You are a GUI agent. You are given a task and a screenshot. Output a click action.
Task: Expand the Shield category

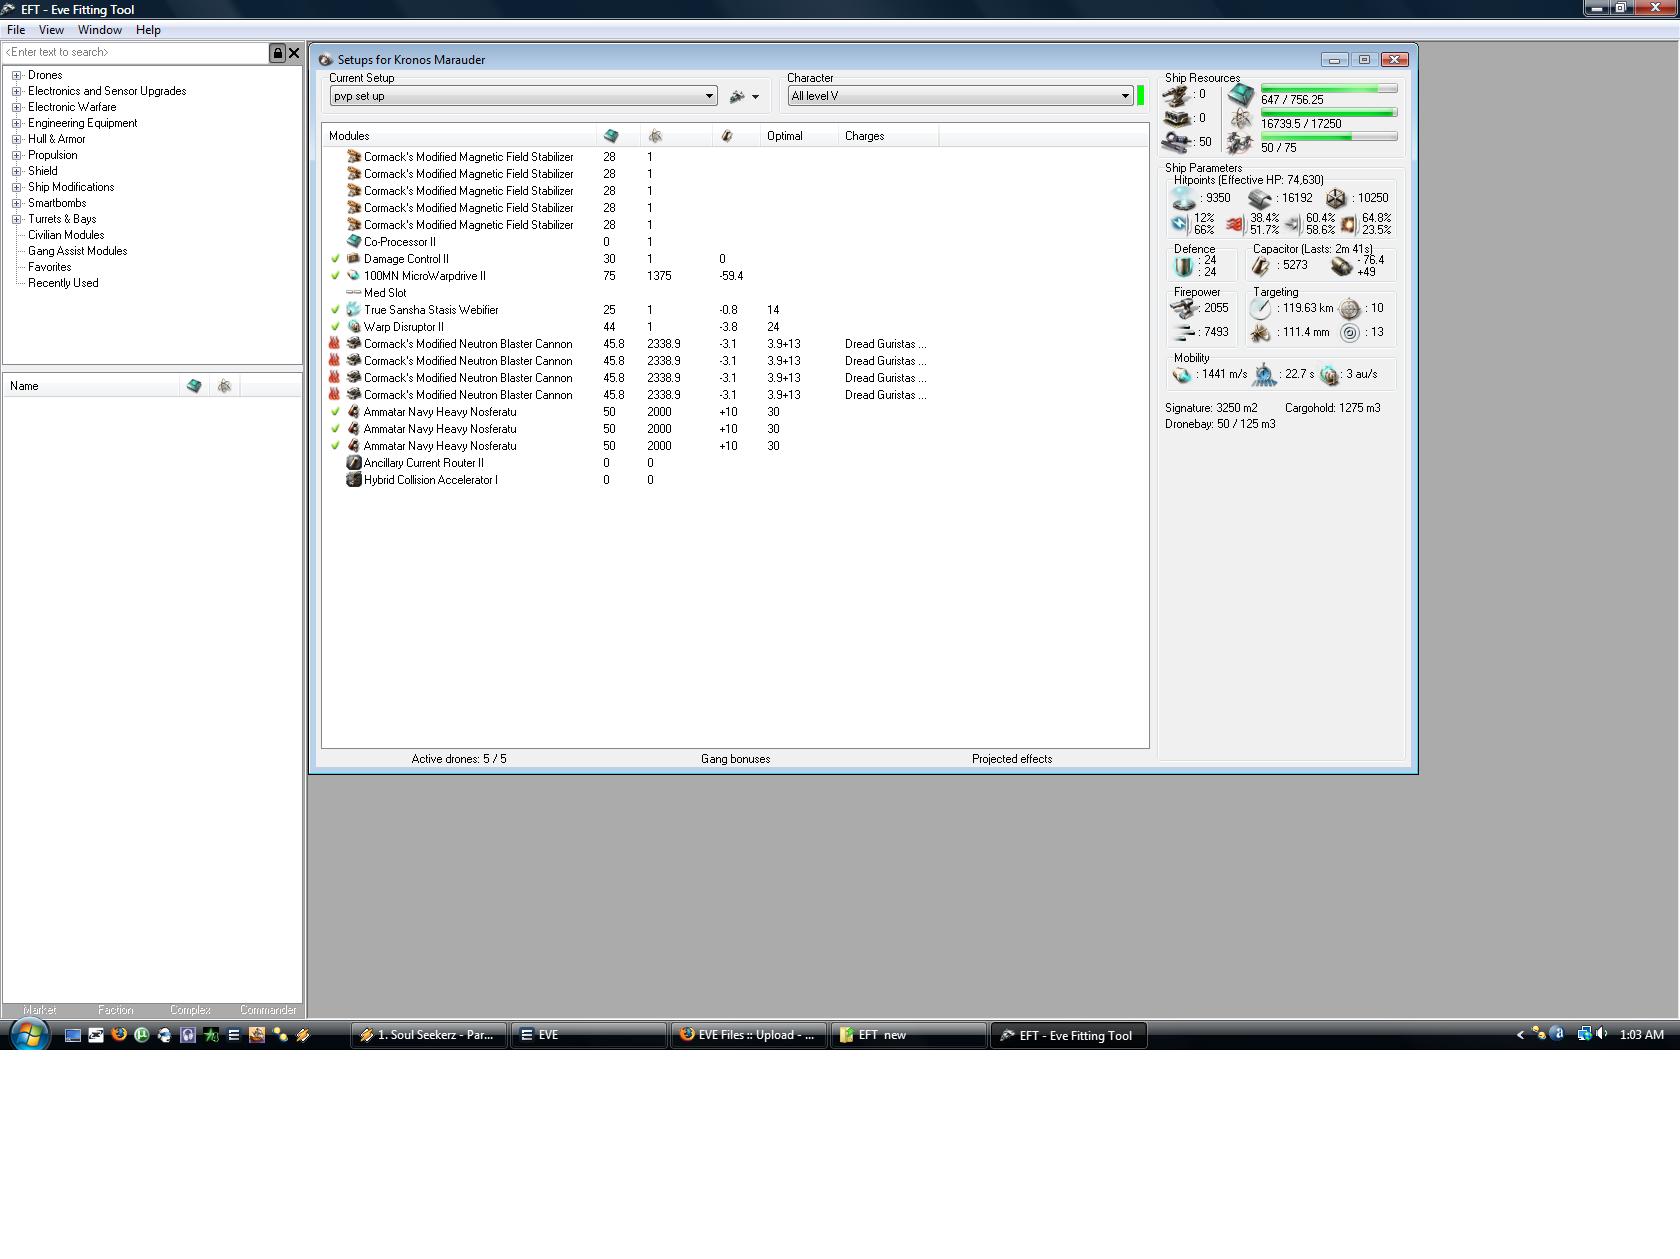[x=17, y=171]
